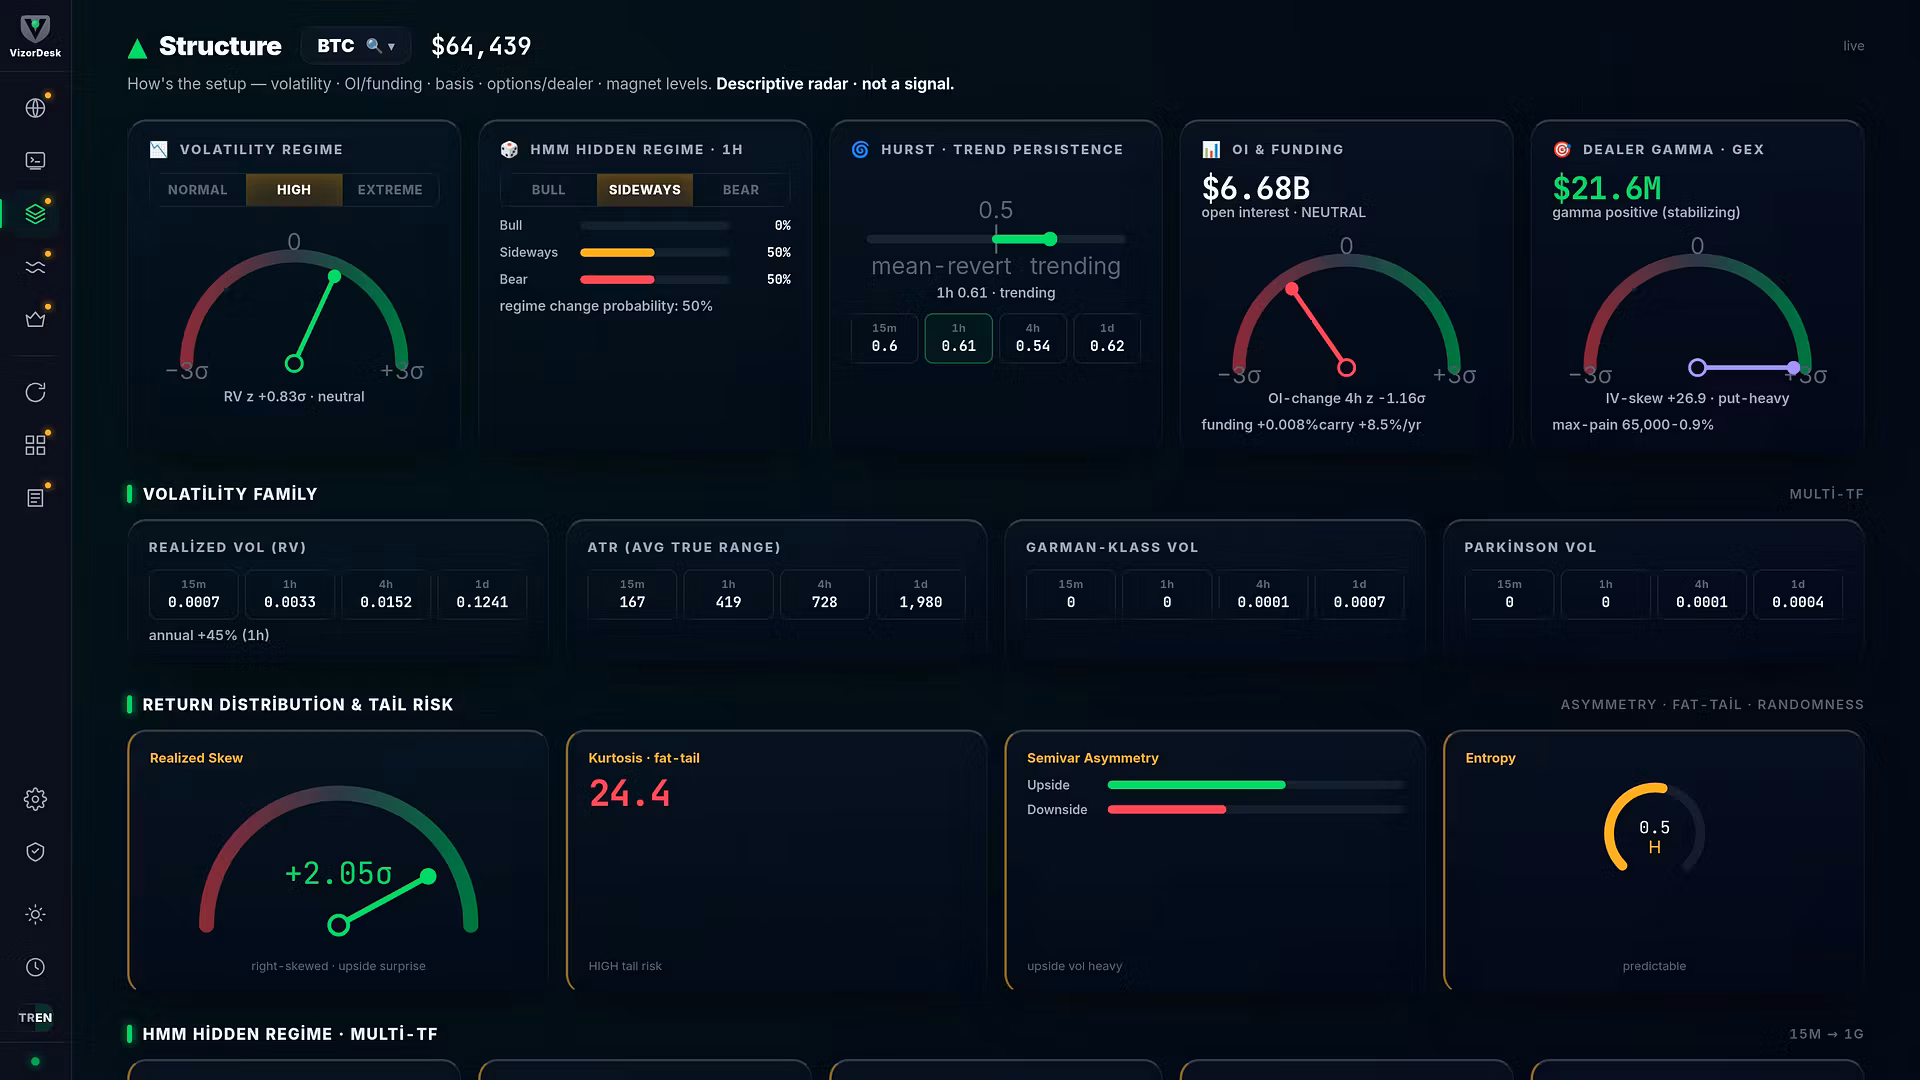Select the BULL regime tab
This screenshot has width=1920, height=1080.
pyautogui.click(x=548, y=190)
